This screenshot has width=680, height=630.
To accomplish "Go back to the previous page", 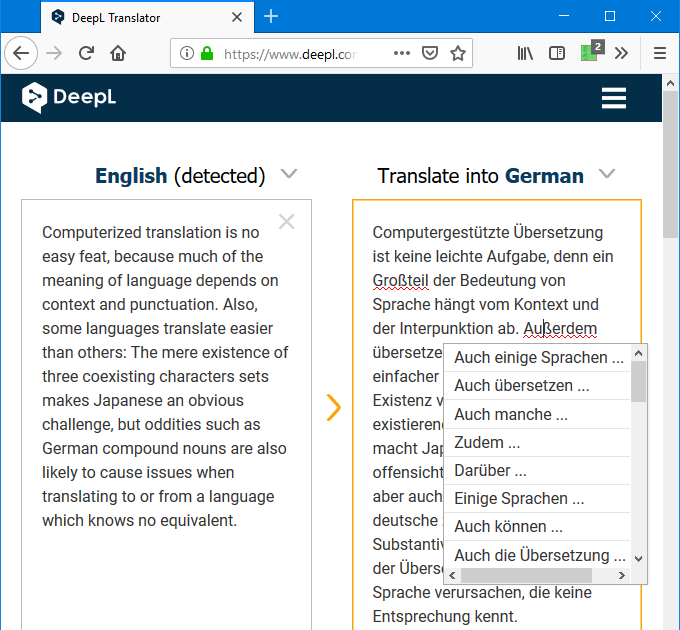I will [x=20, y=53].
